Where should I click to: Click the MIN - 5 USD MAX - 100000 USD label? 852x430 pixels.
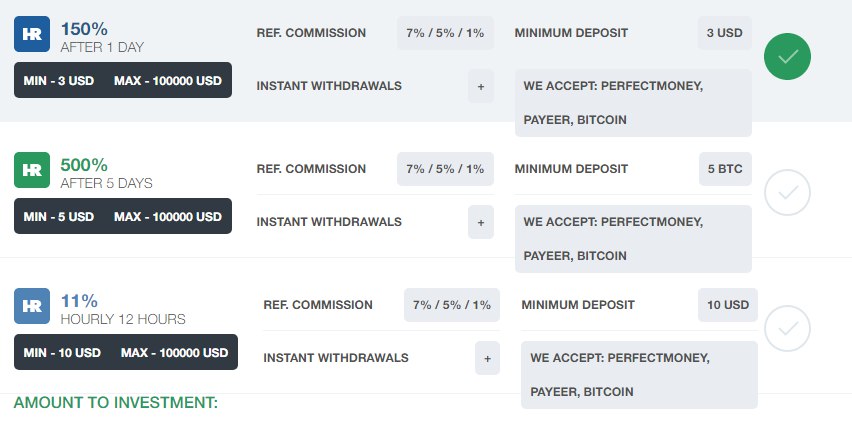(x=123, y=217)
